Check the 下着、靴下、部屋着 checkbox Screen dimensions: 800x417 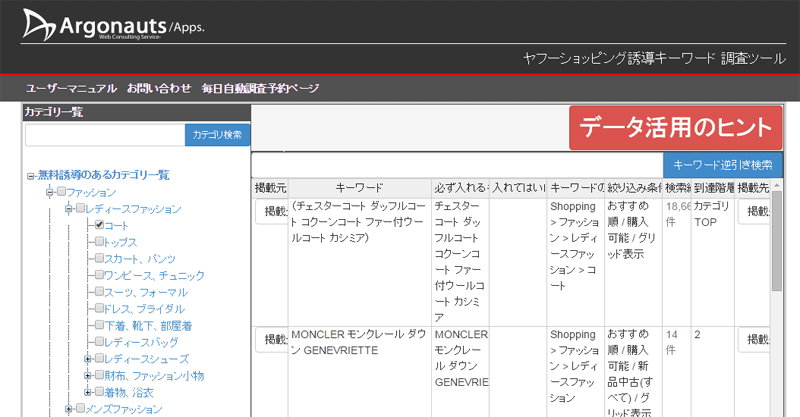(x=99, y=325)
